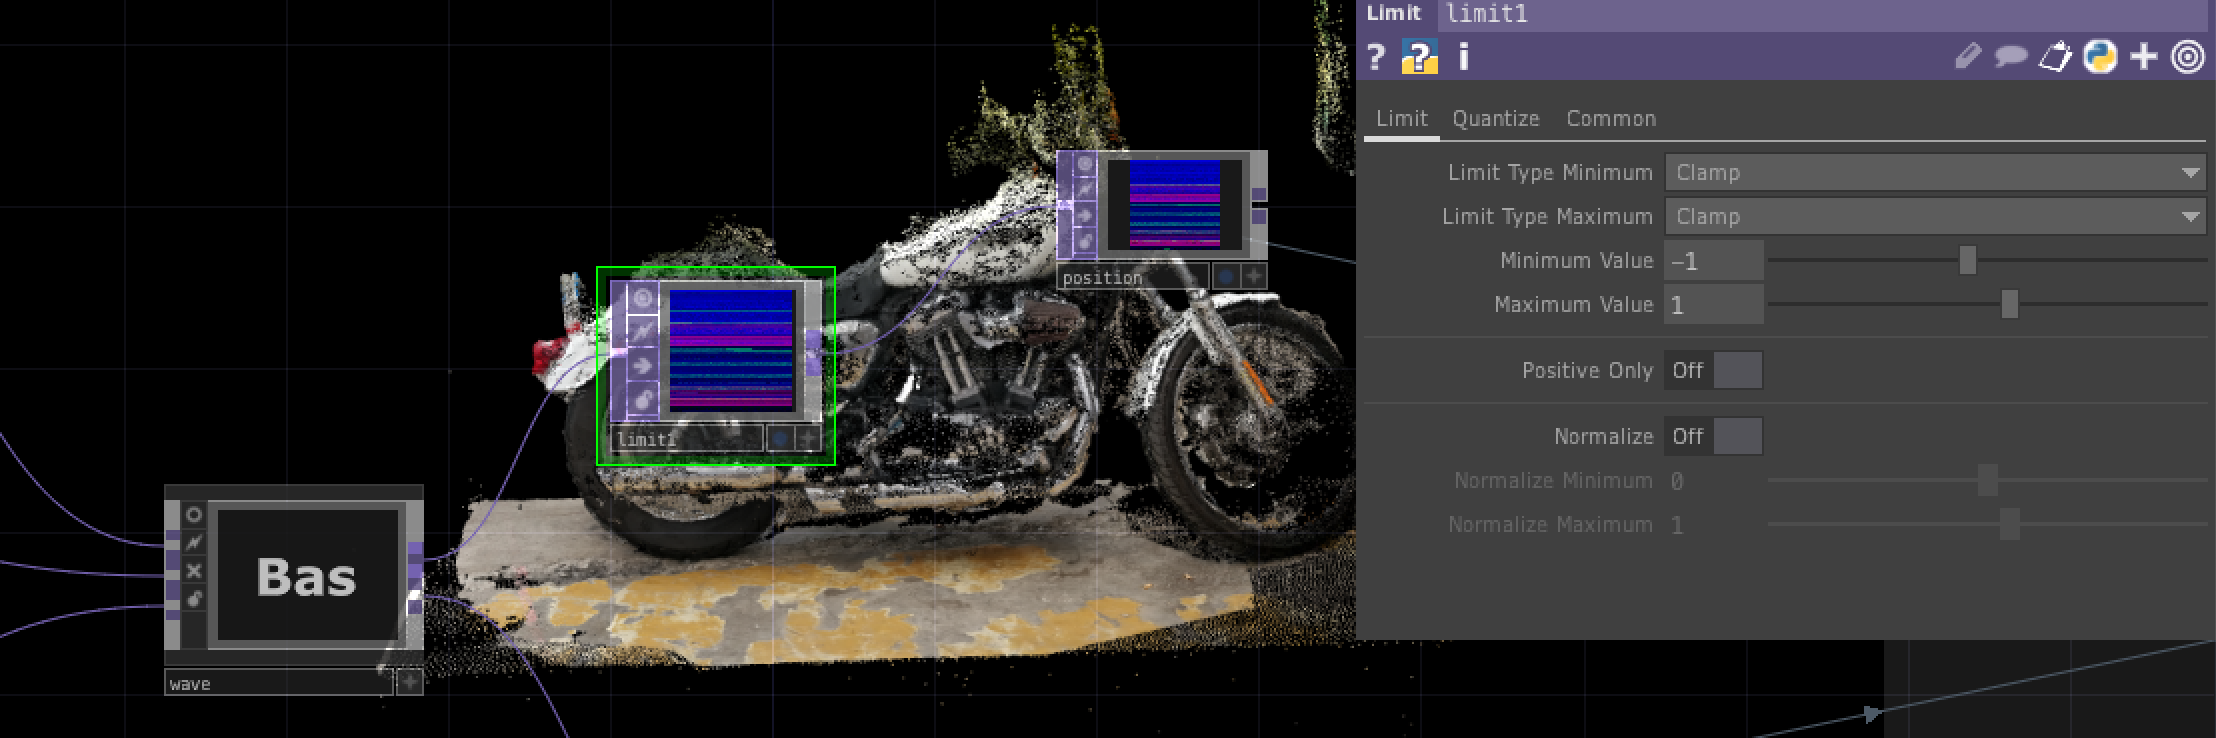The height and width of the screenshot is (738, 2216).
Task: Click Maximum Value field showing 1
Action: (x=1713, y=304)
